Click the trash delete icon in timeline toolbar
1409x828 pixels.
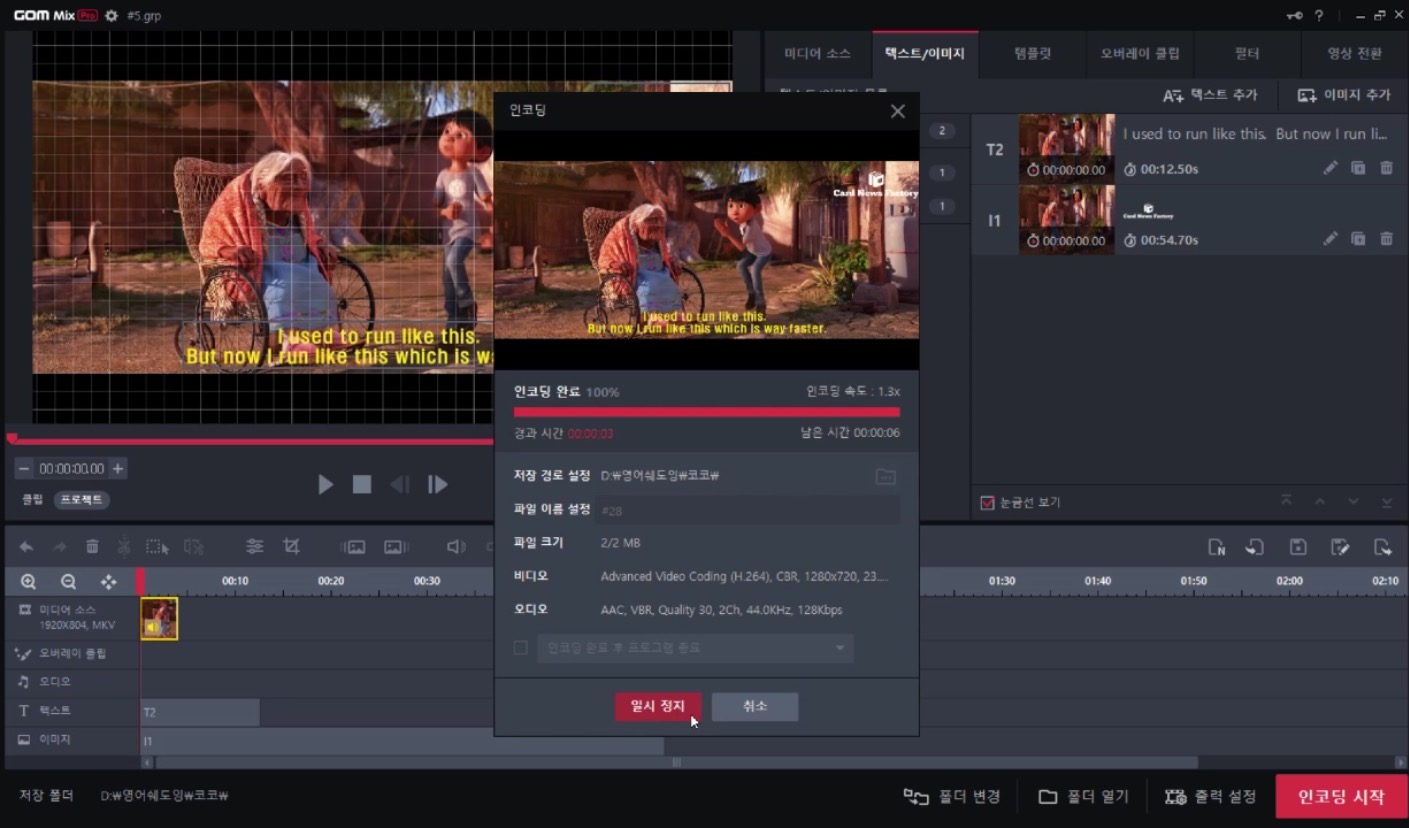coord(92,547)
